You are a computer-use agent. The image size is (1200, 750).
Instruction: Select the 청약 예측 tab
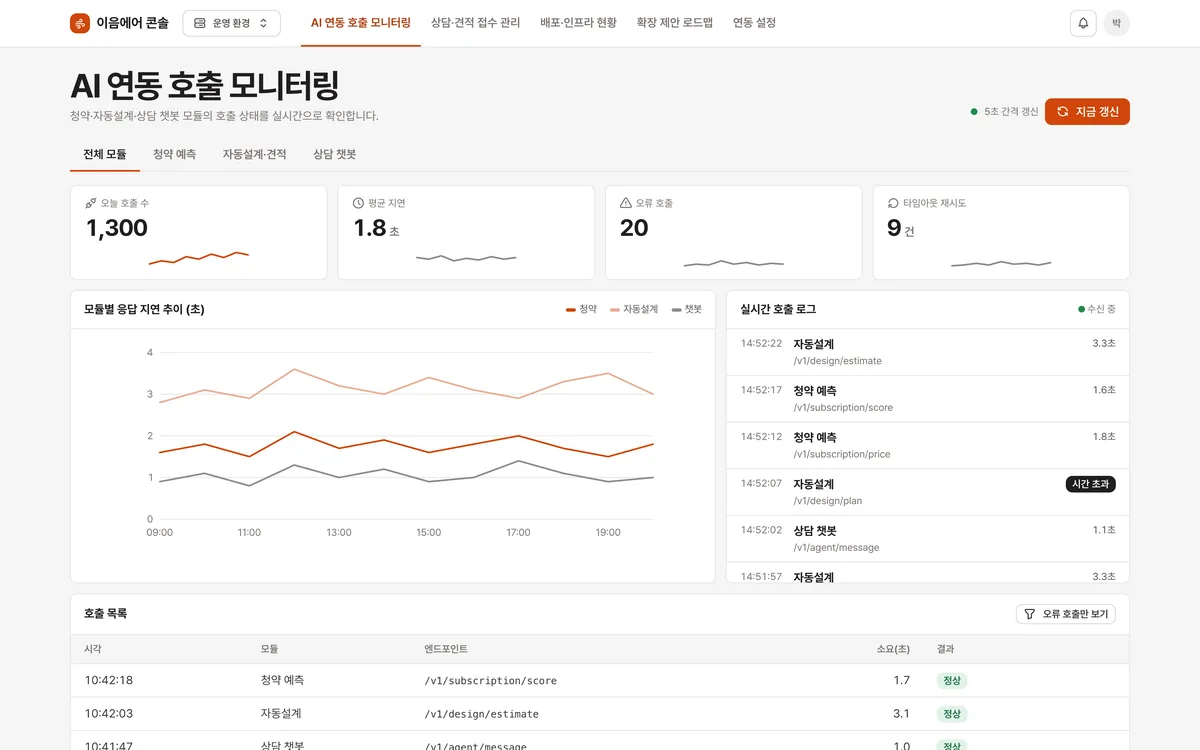coord(175,155)
